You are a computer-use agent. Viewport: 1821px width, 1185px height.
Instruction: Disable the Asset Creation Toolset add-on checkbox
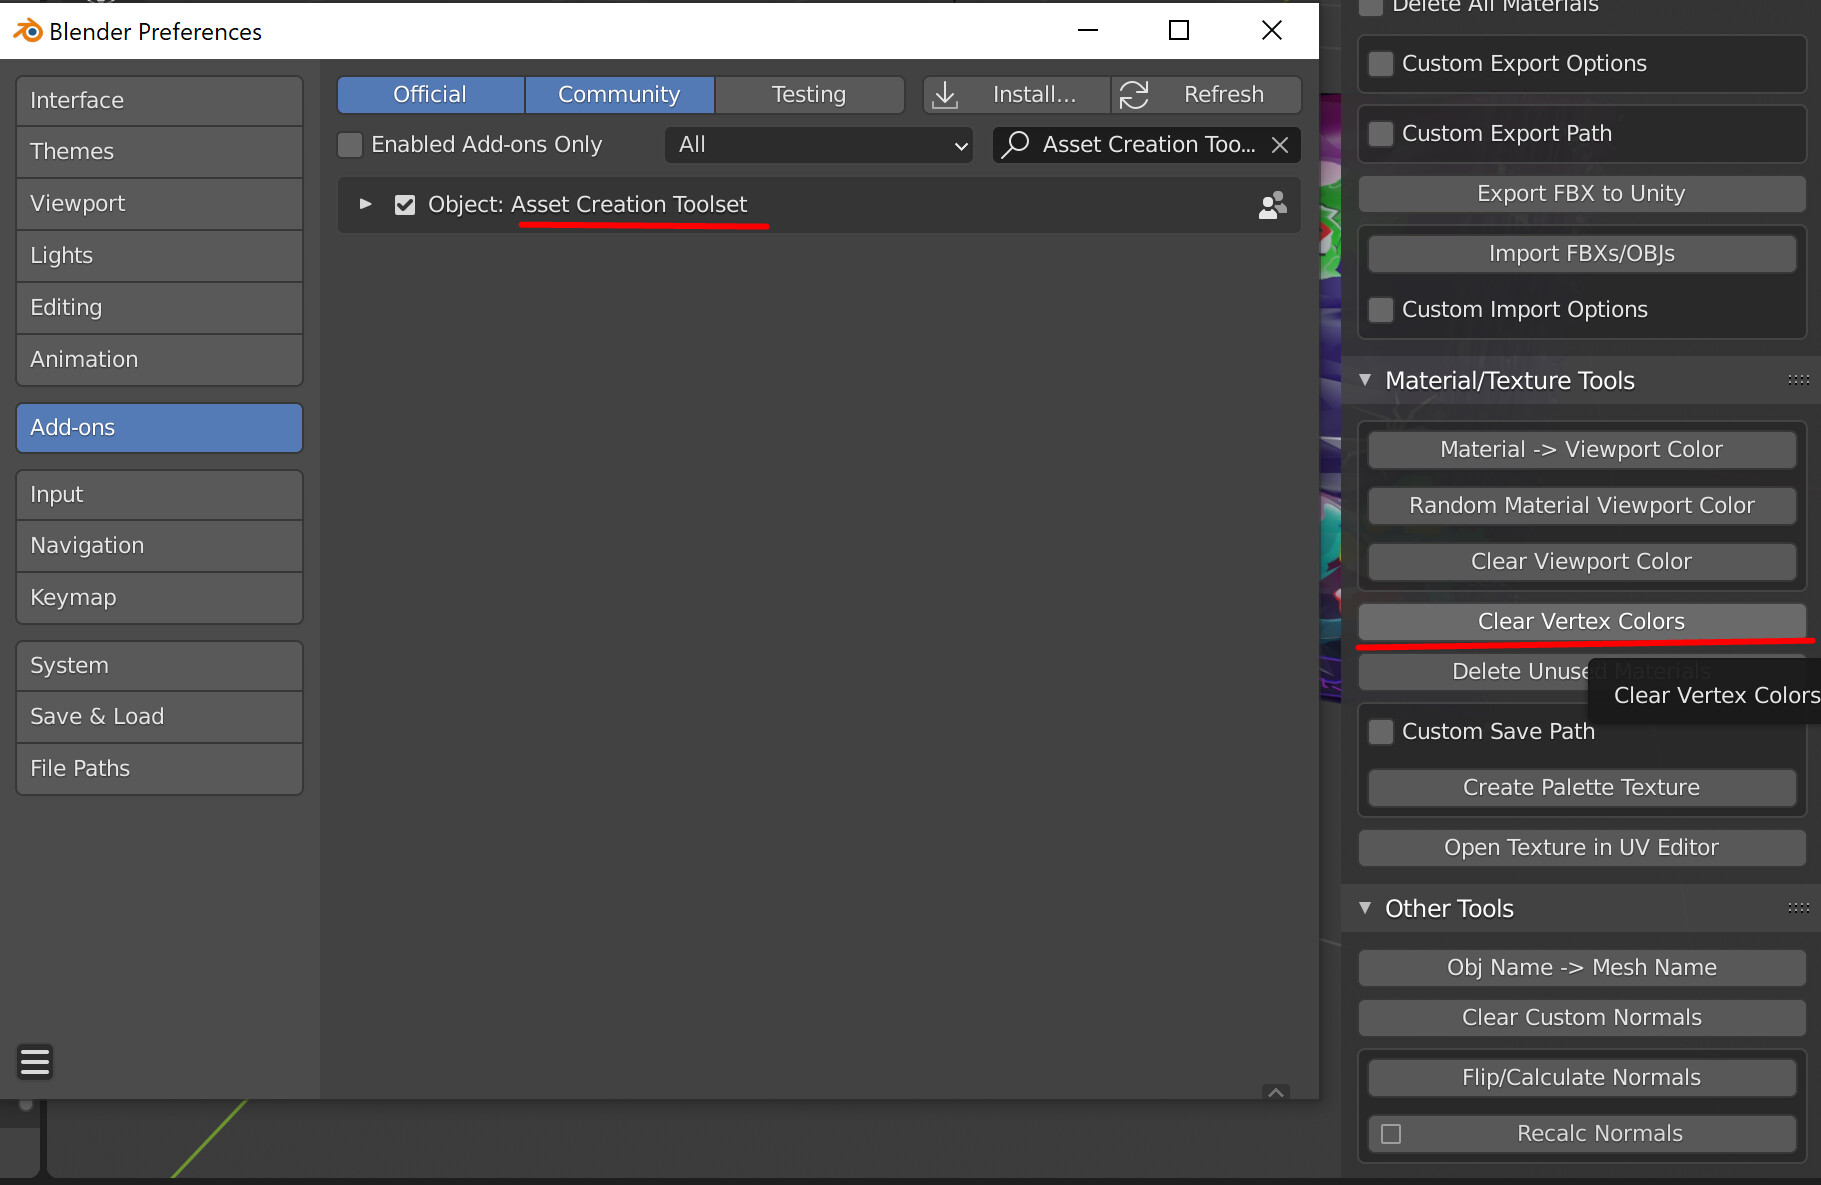[404, 204]
